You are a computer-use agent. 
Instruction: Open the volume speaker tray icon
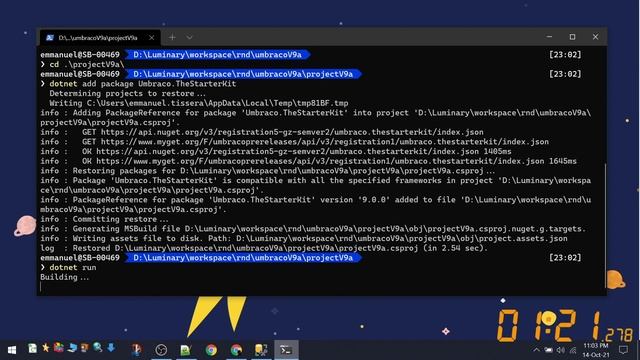pos(561,350)
